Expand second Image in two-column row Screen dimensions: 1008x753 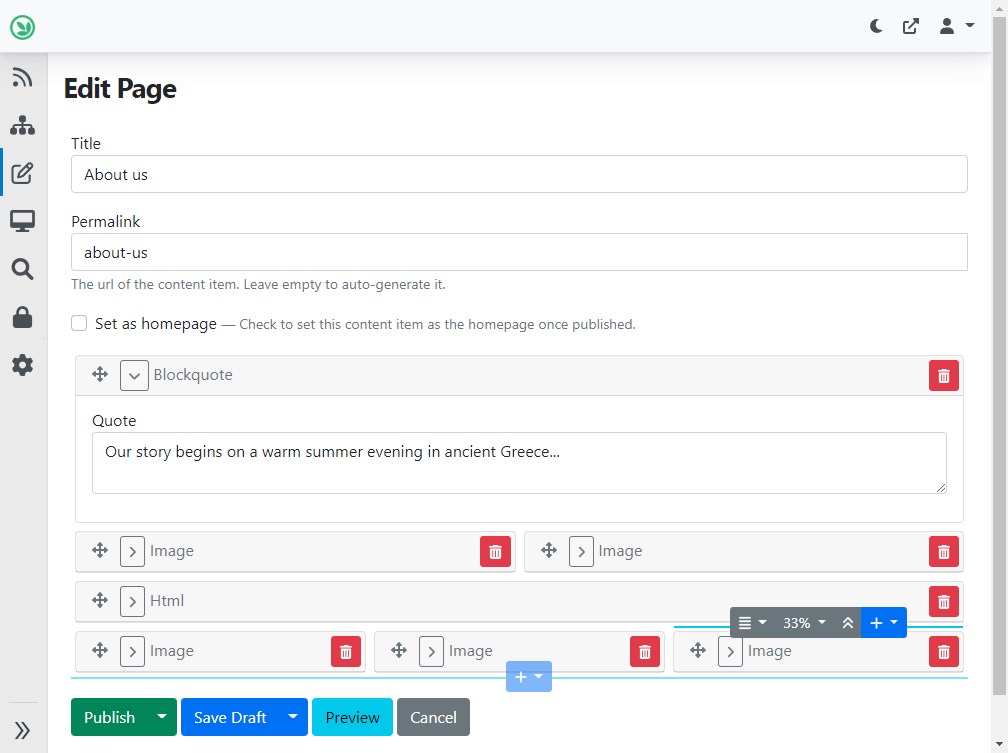pyautogui.click(x=581, y=552)
